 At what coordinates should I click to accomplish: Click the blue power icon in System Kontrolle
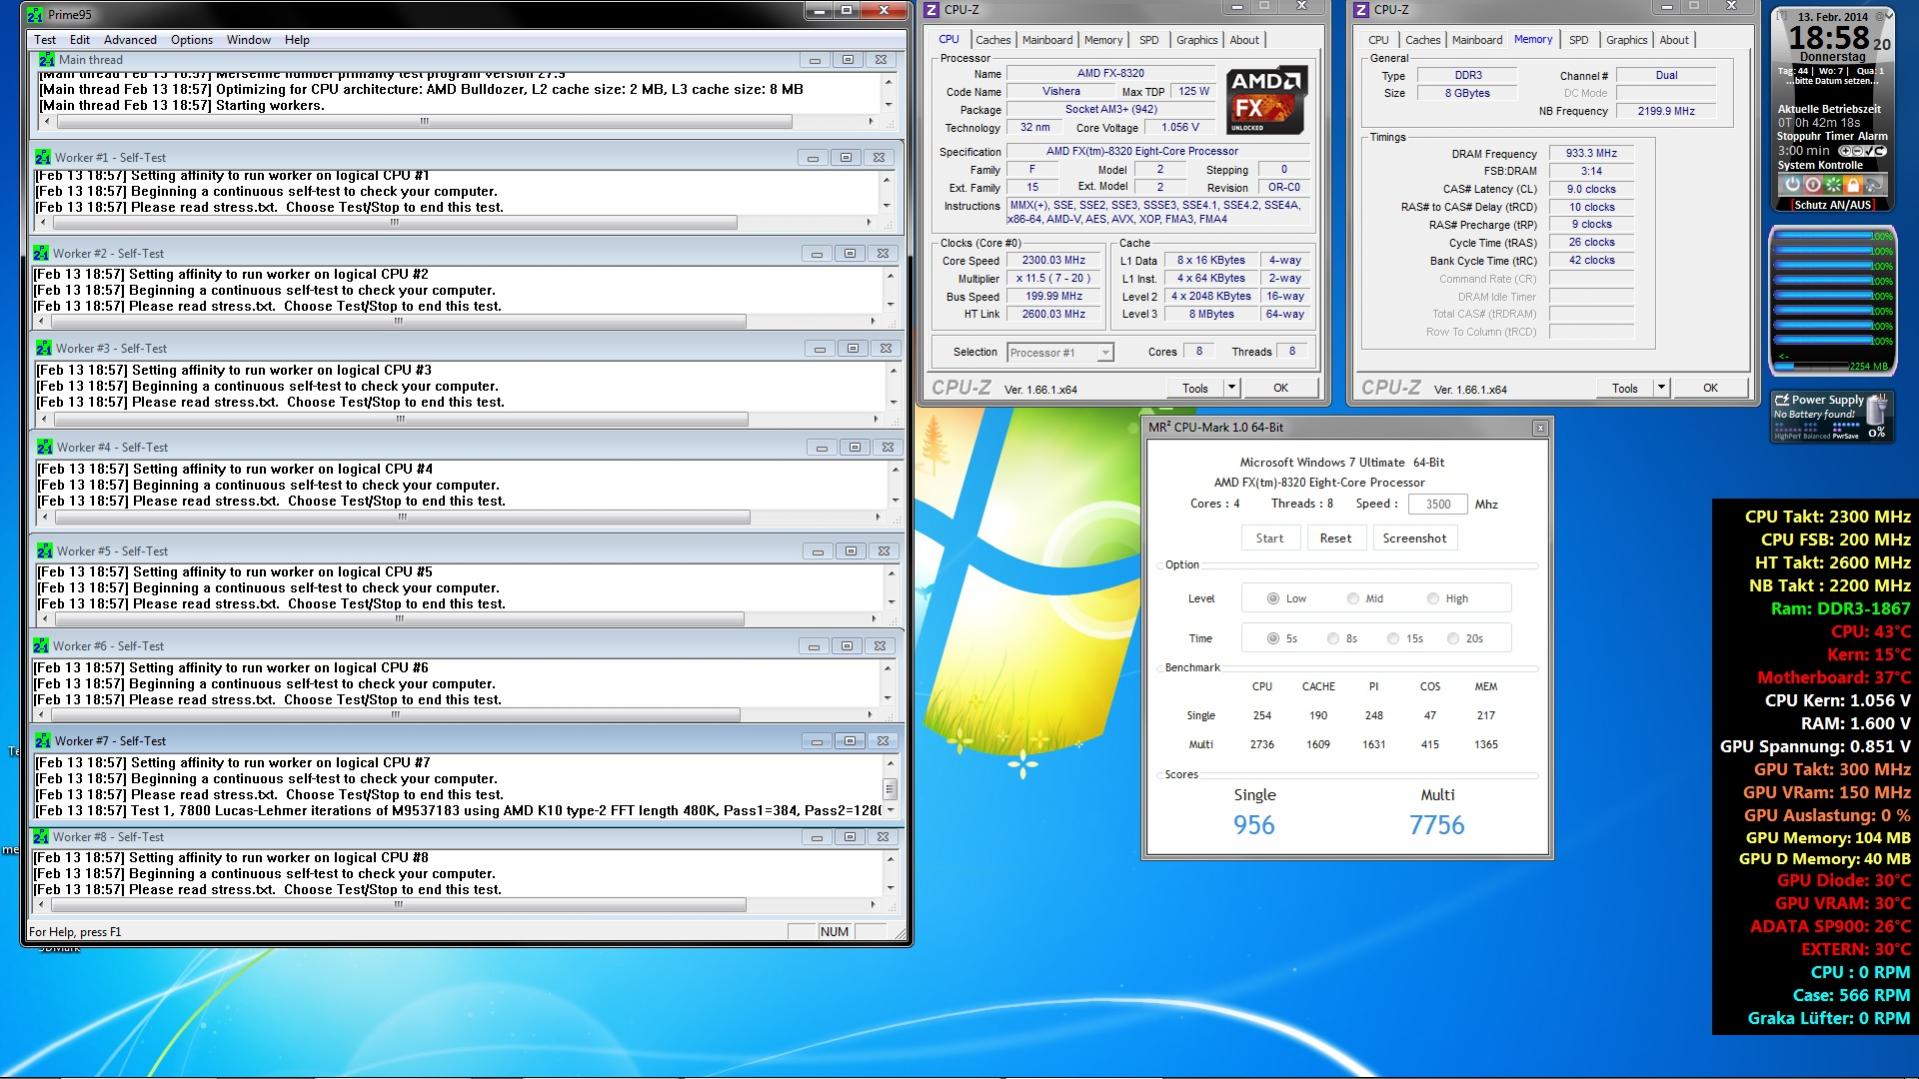(1792, 185)
